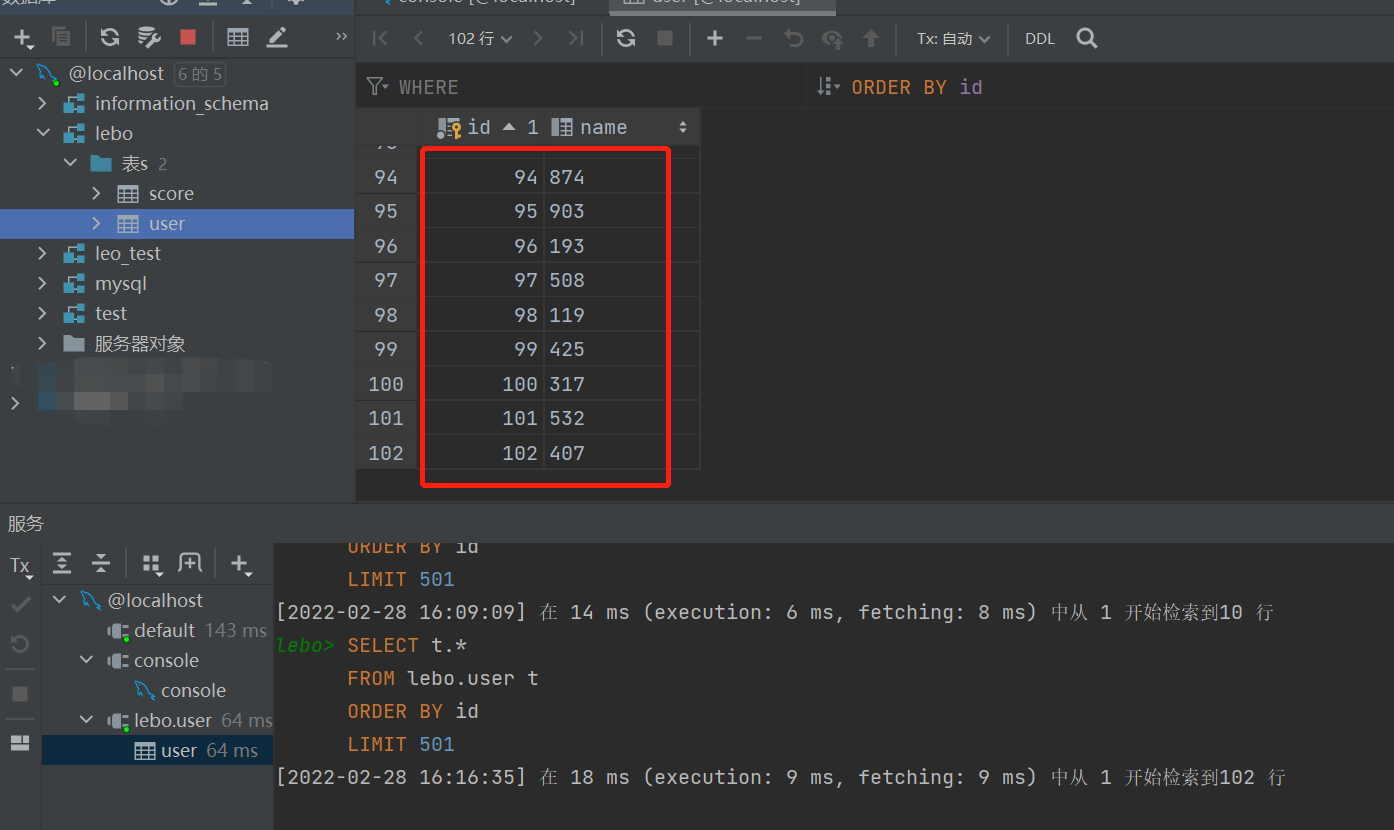Open the WHERE filter history icon
Image resolution: width=1394 pixels, height=830 pixels.
(378, 87)
